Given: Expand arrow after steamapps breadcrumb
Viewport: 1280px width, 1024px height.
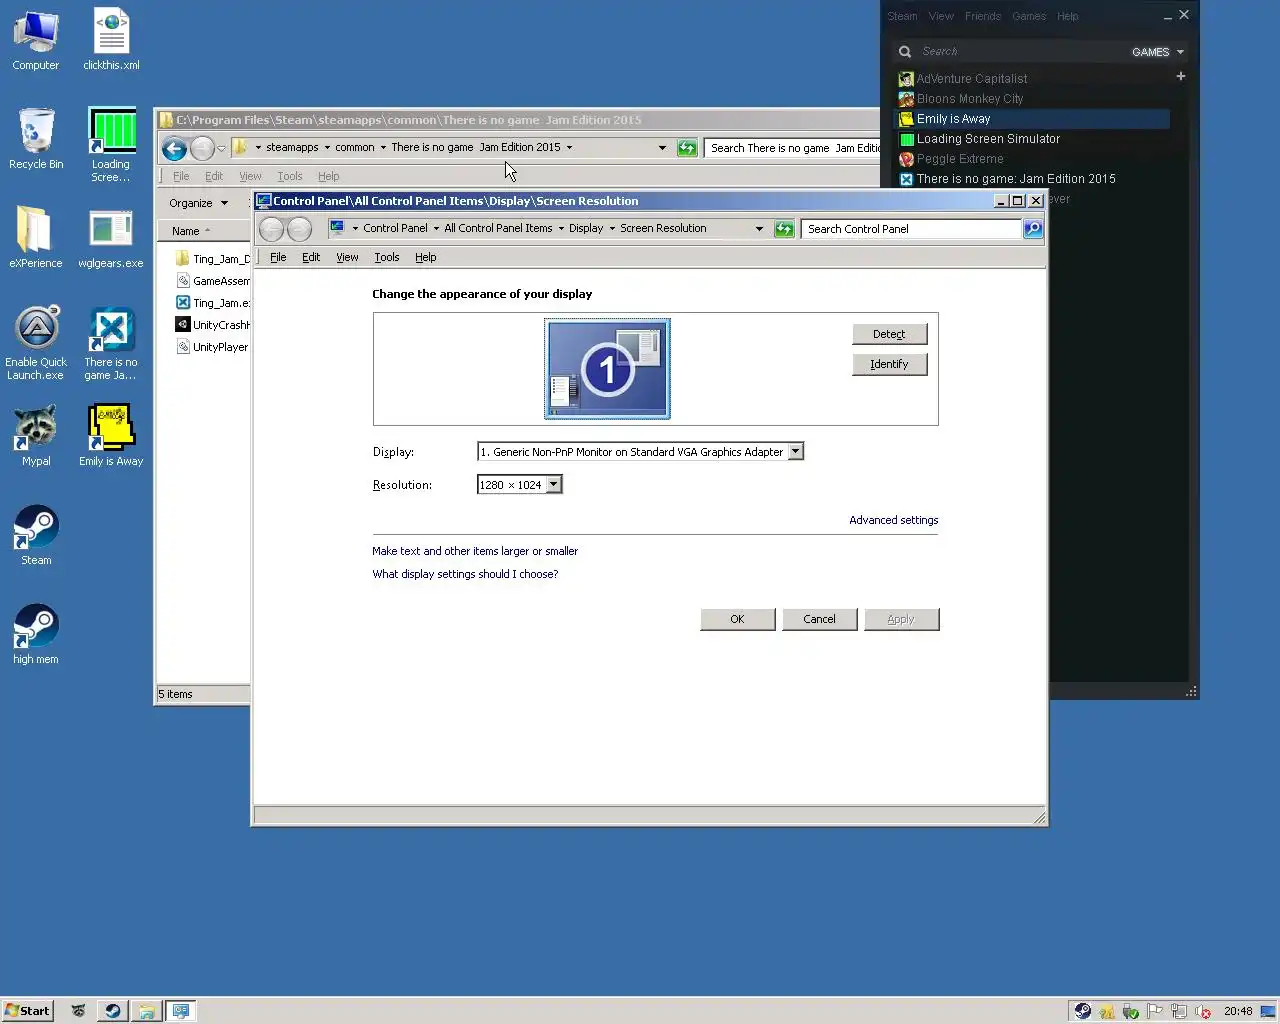Looking at the screenshot, I should (327, 147).
